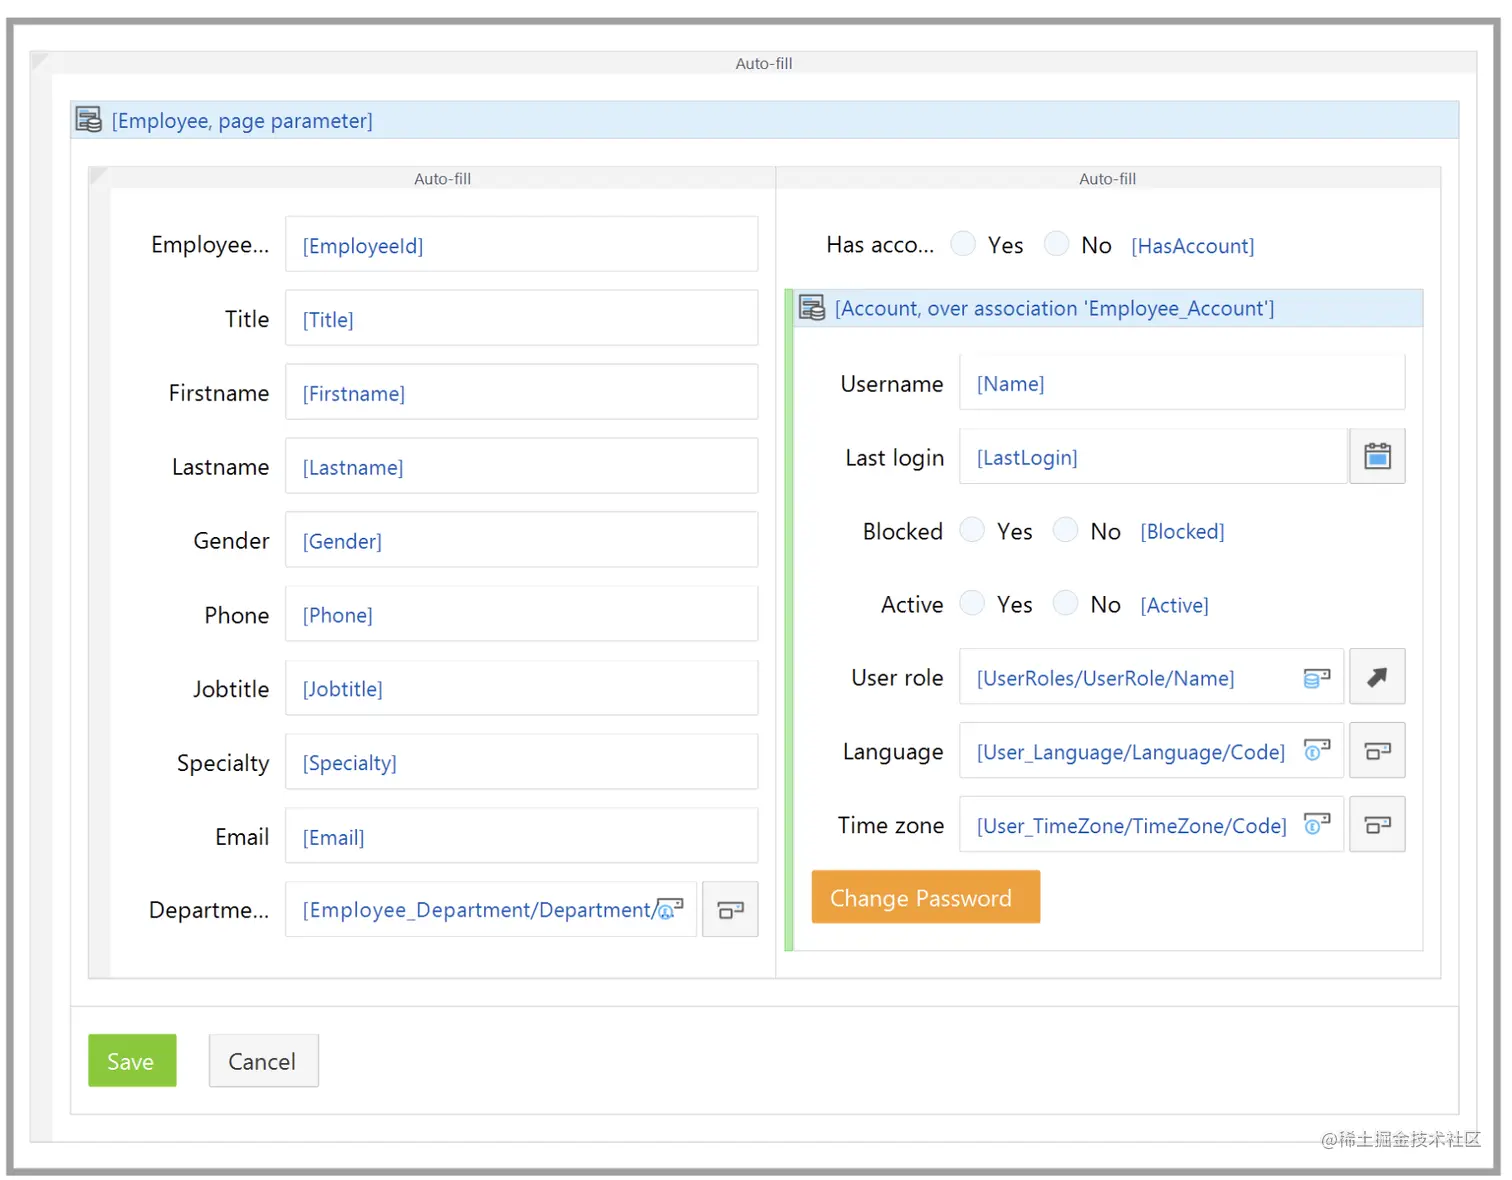Click the selector icon inside Language field
The height and width of the screenshot is (1180, 1512).
1317,751
